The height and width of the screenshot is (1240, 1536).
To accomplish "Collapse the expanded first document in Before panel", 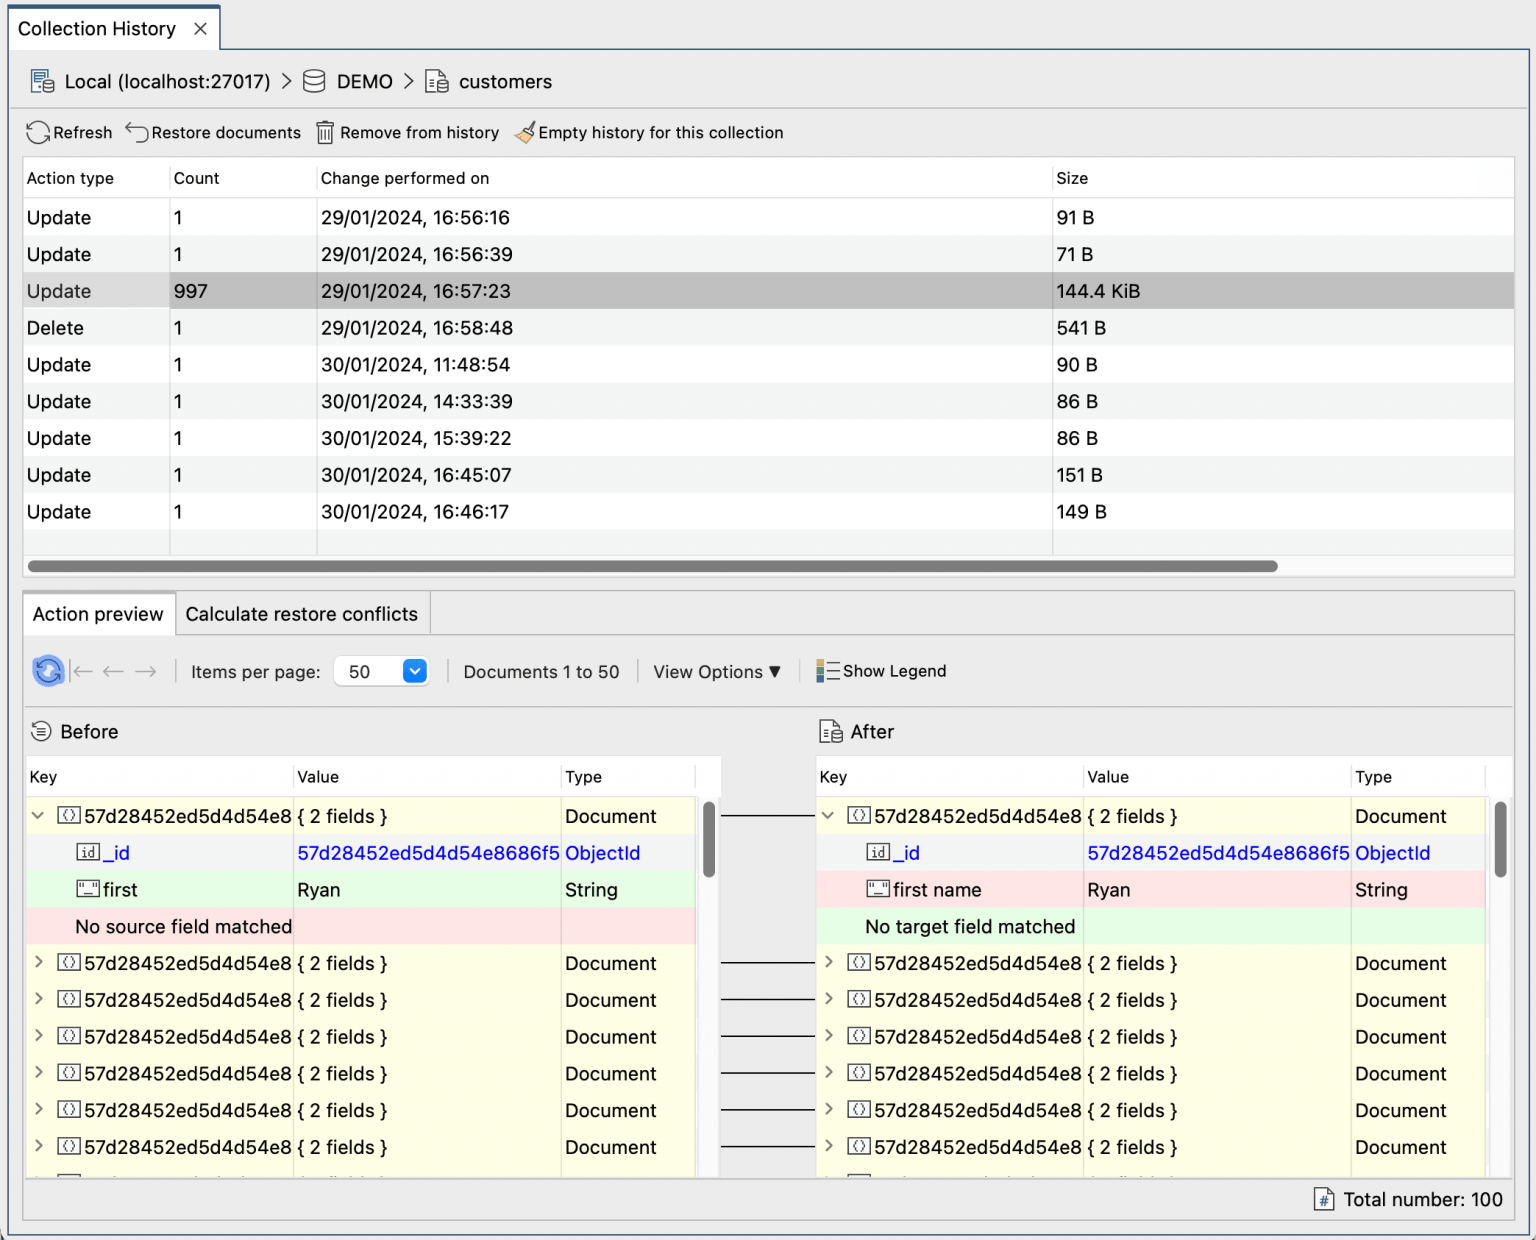I will click(x=37, y=815).
